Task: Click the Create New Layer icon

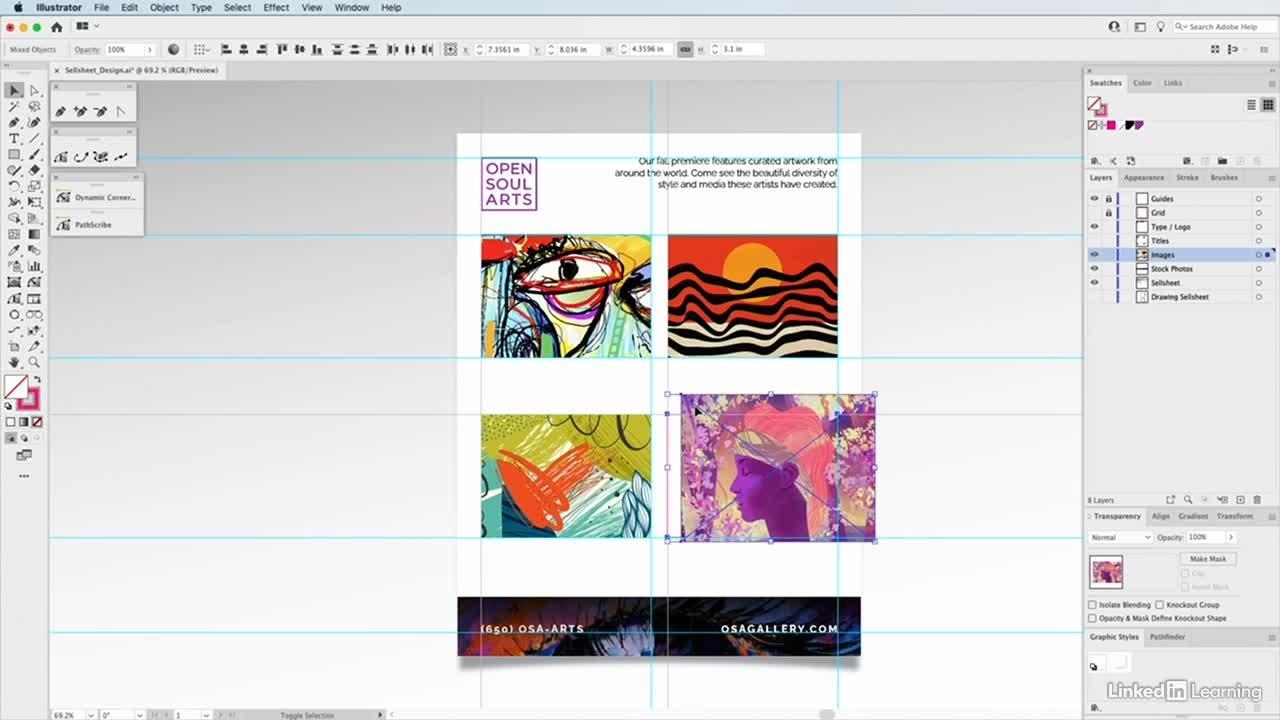Action: [1241, 499]
